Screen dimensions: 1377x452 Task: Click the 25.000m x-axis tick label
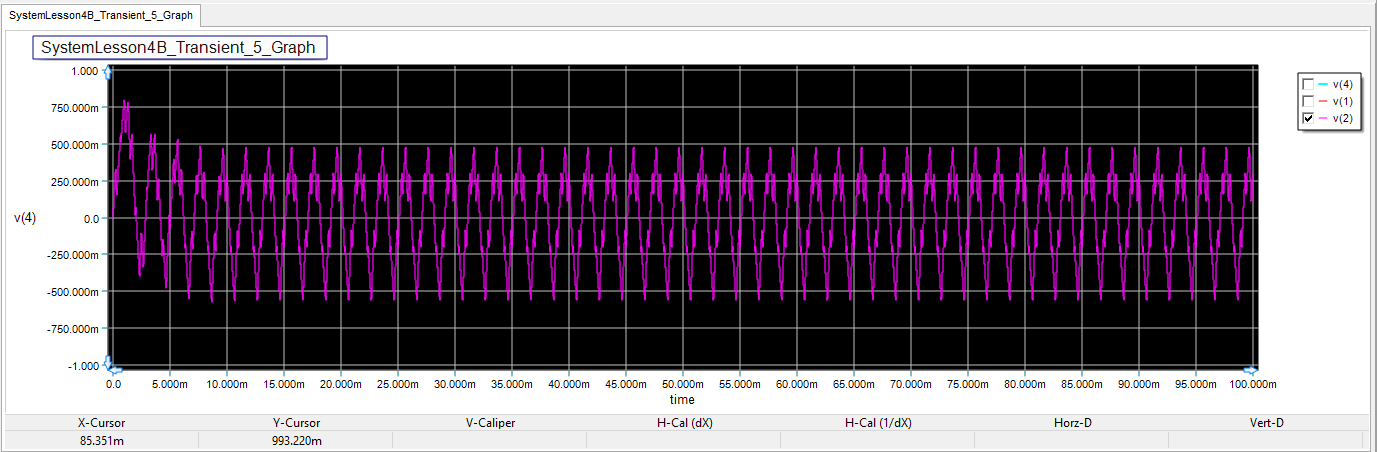[397, 384]
